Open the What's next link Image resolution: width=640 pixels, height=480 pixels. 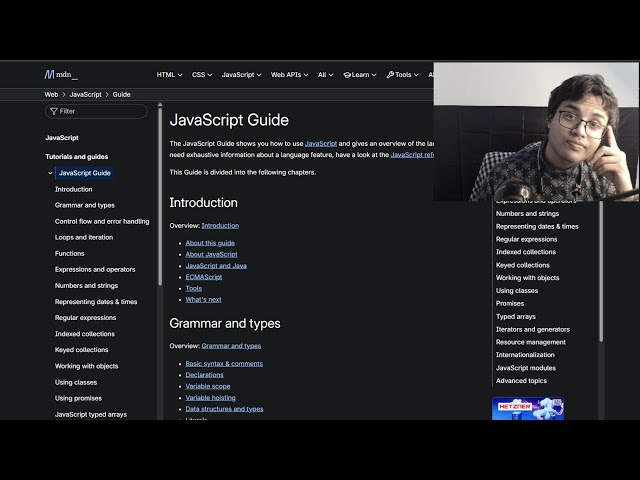click(203, 300)
